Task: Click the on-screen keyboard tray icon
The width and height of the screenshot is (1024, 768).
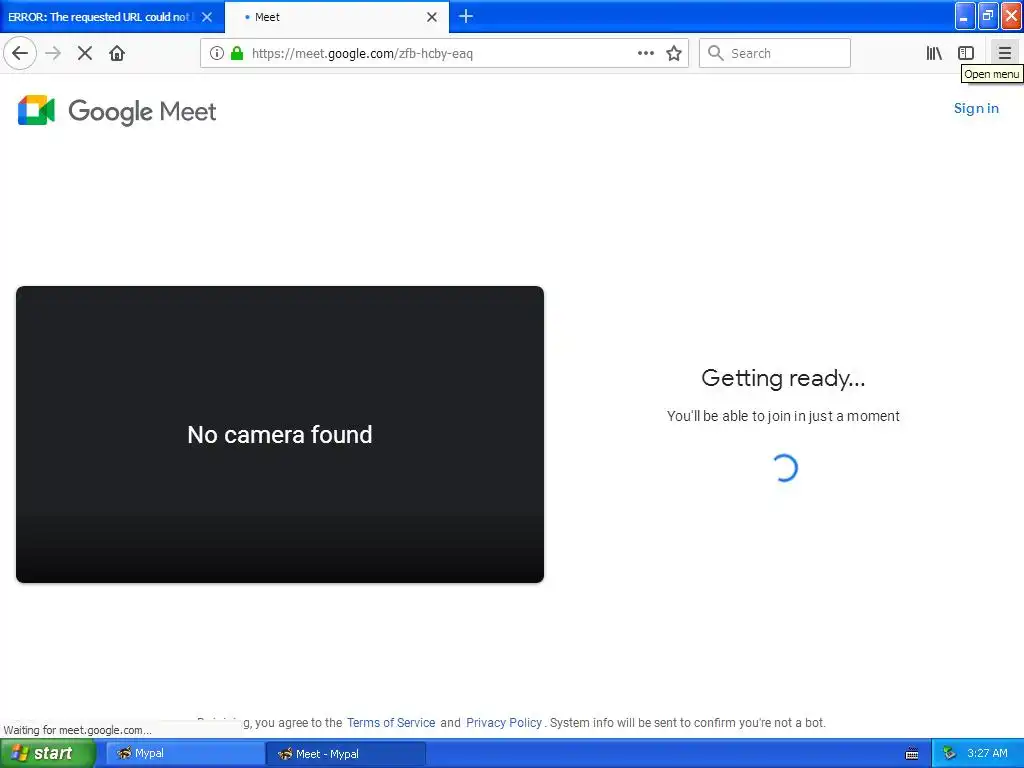Action: 912,754
